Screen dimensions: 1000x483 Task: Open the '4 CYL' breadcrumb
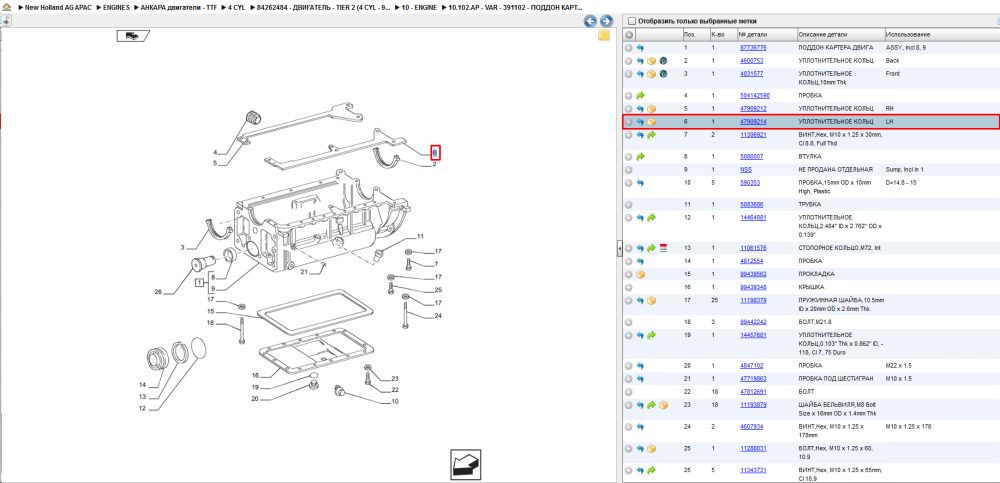pos(235,7)
